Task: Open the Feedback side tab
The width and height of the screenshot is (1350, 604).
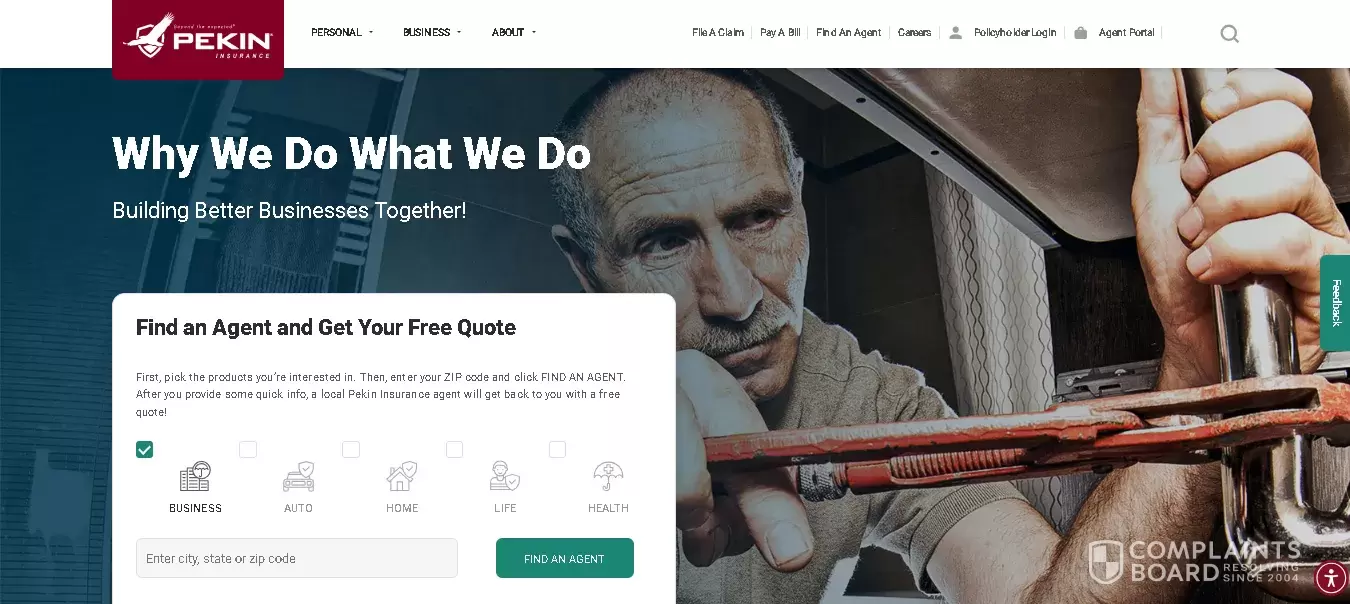Action: 1335,303
